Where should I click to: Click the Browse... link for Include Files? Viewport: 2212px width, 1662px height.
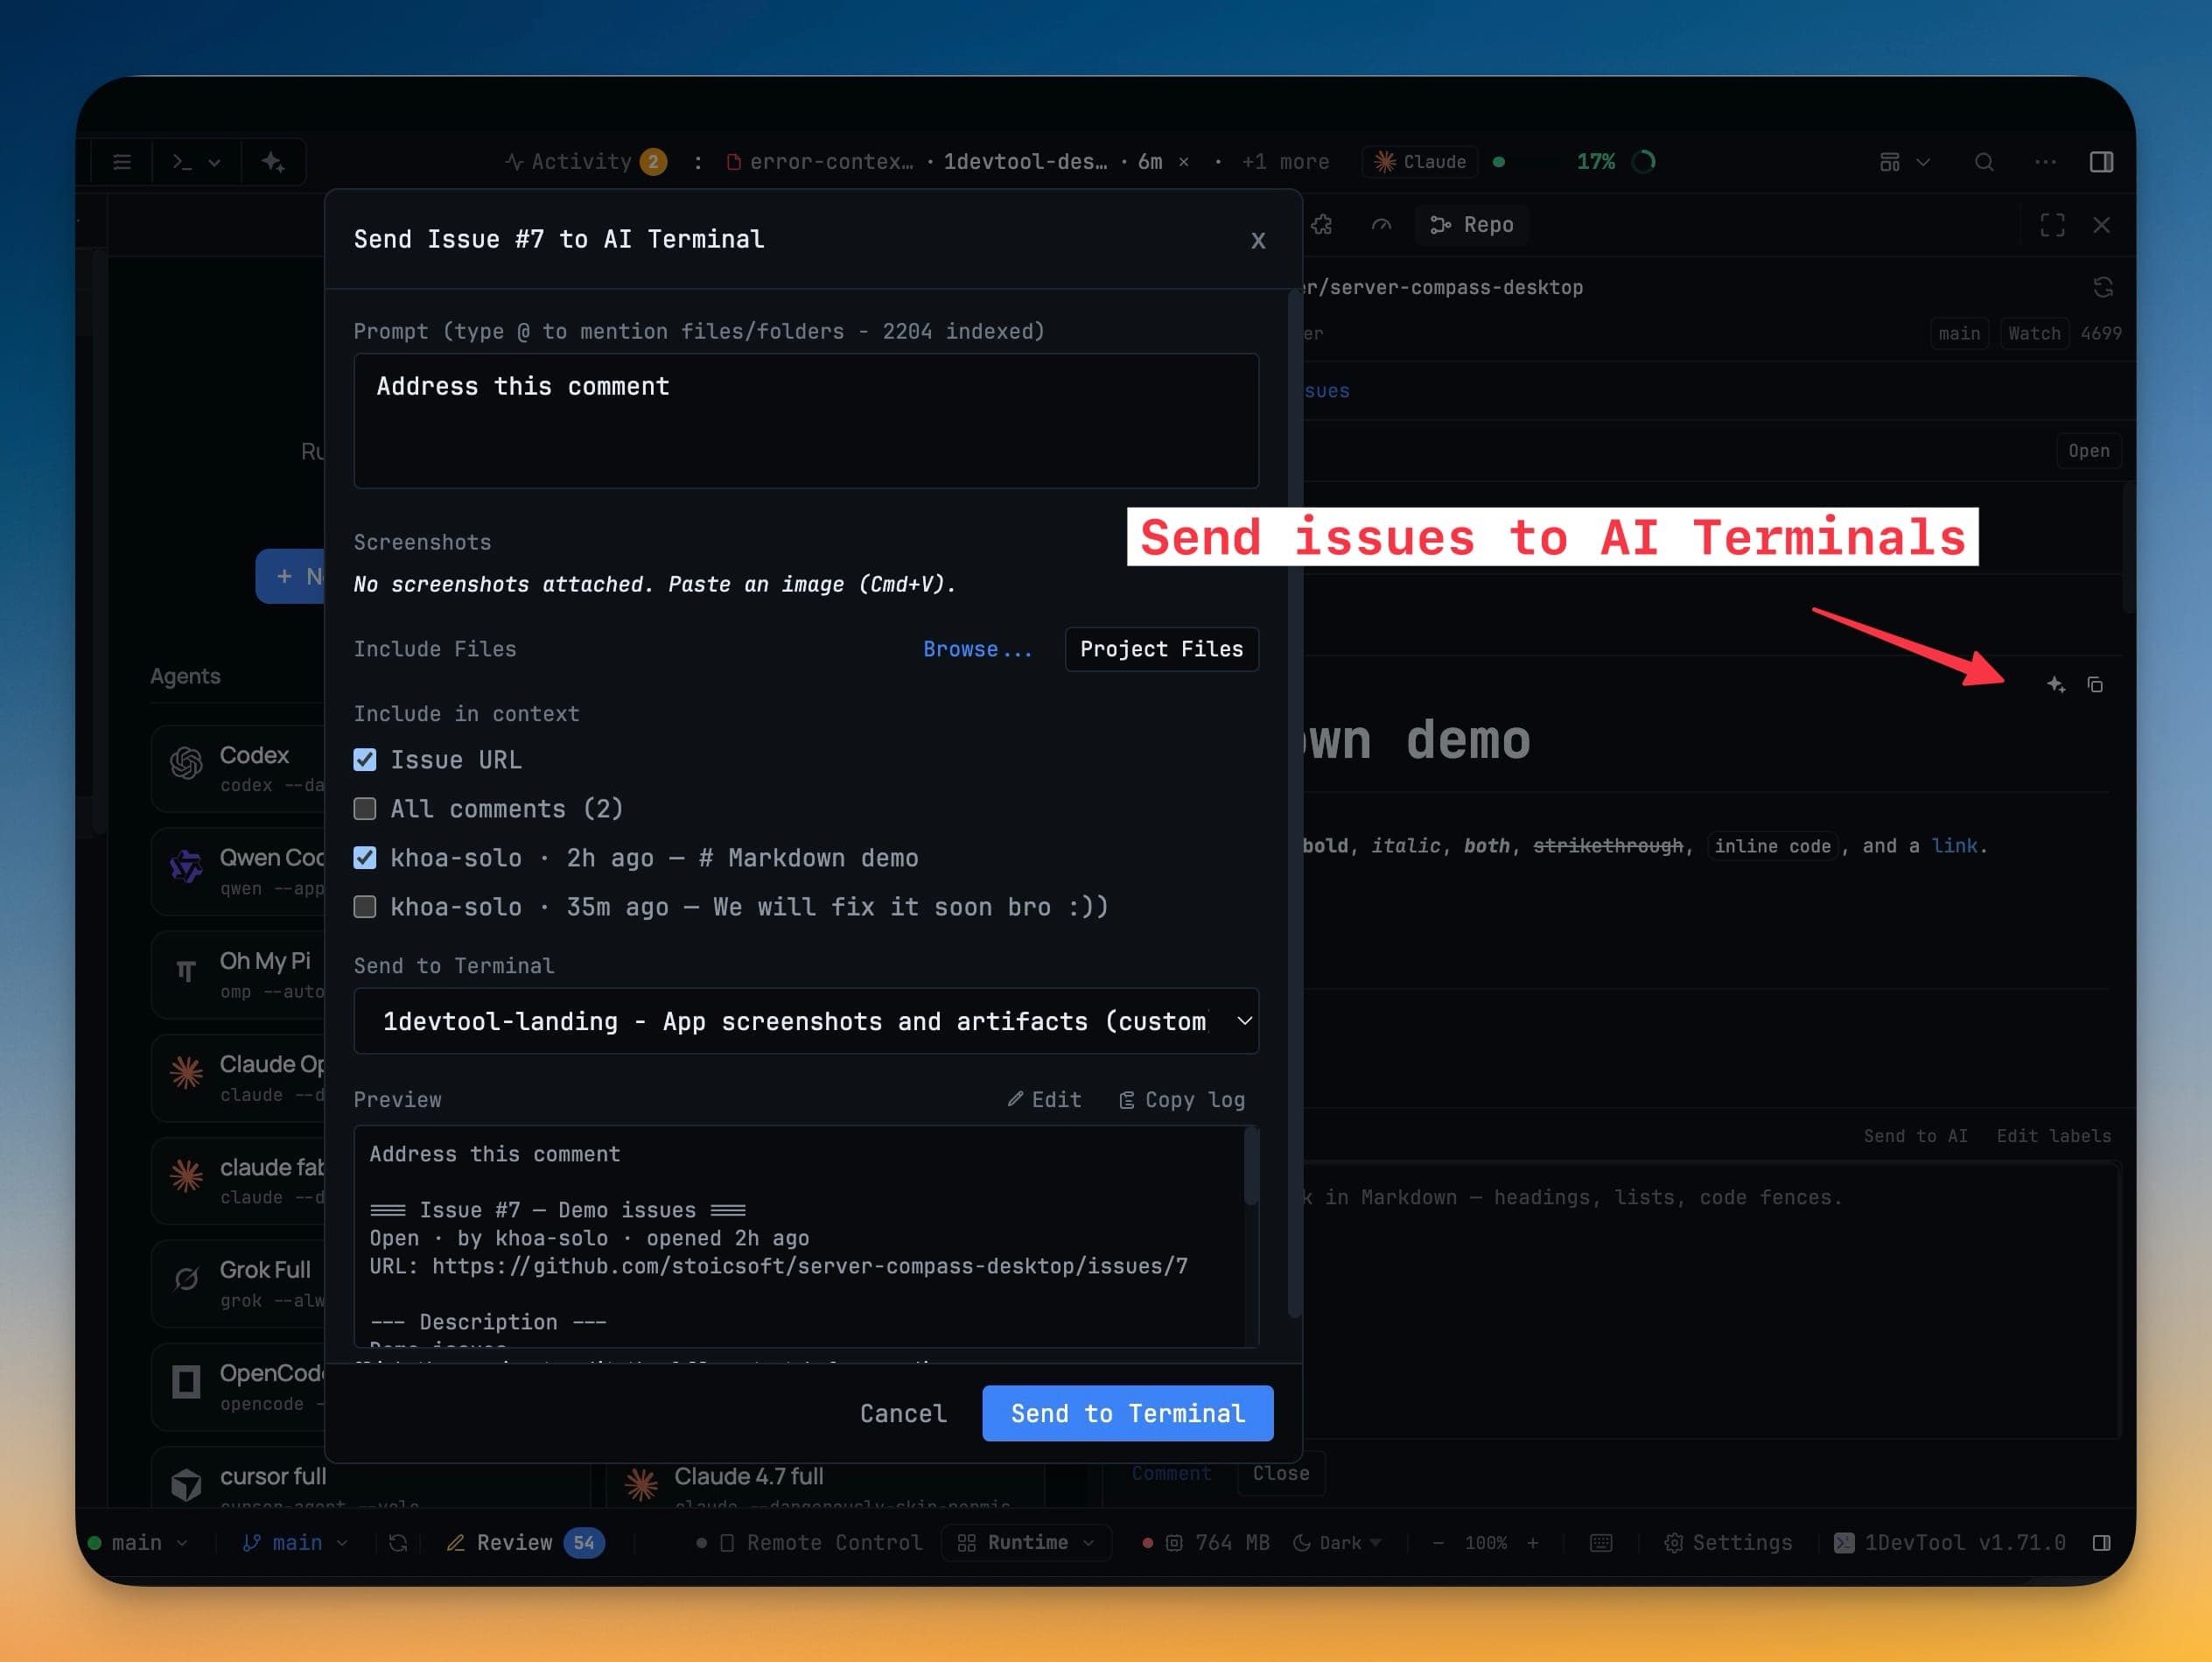(977, 649)
